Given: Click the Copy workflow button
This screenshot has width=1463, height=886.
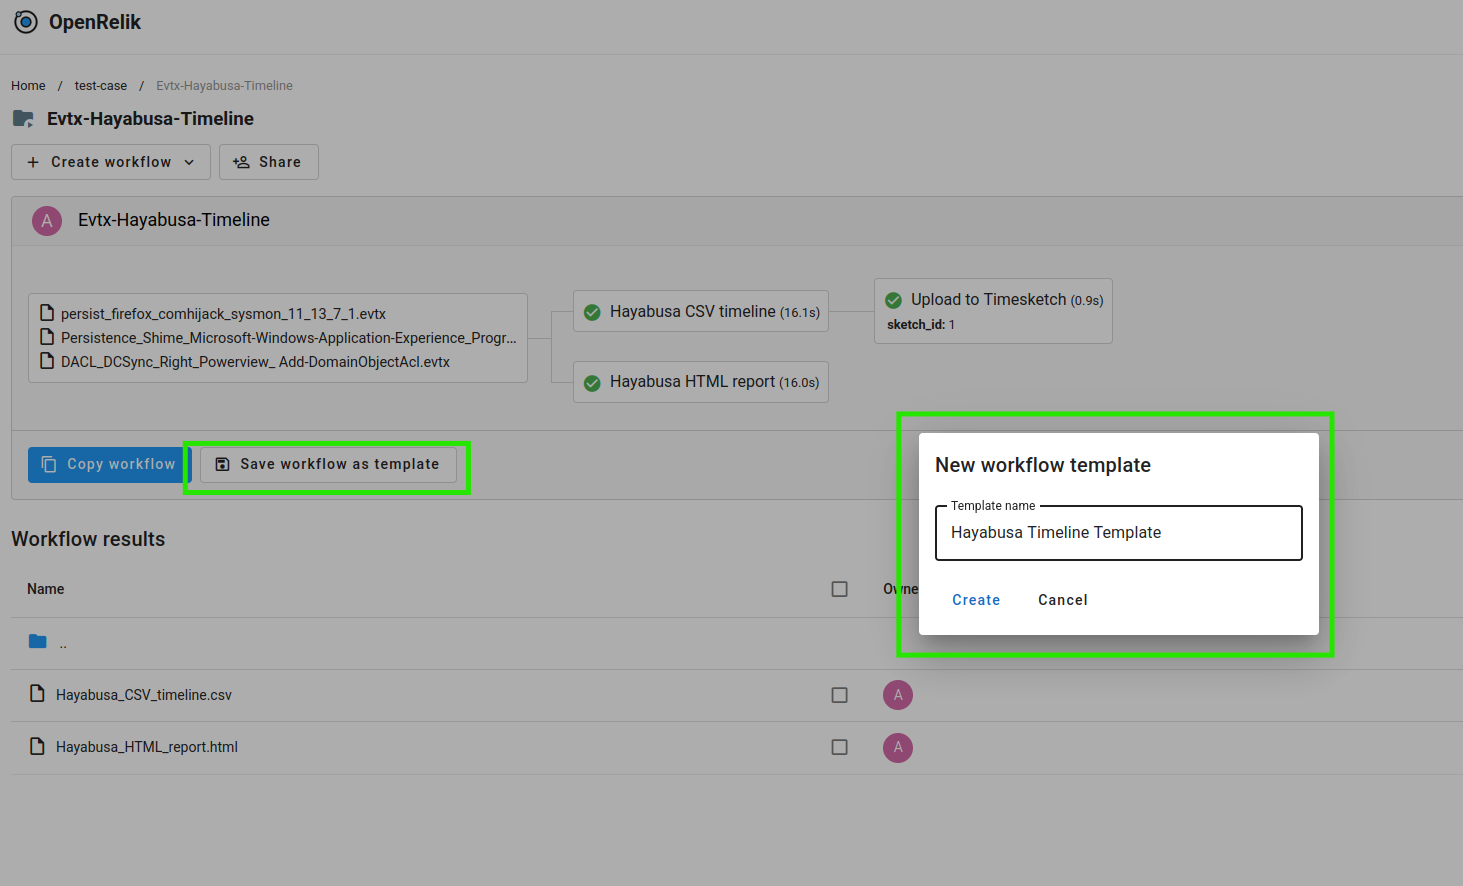Looking at the screenshot, I should tap(108, 464).
